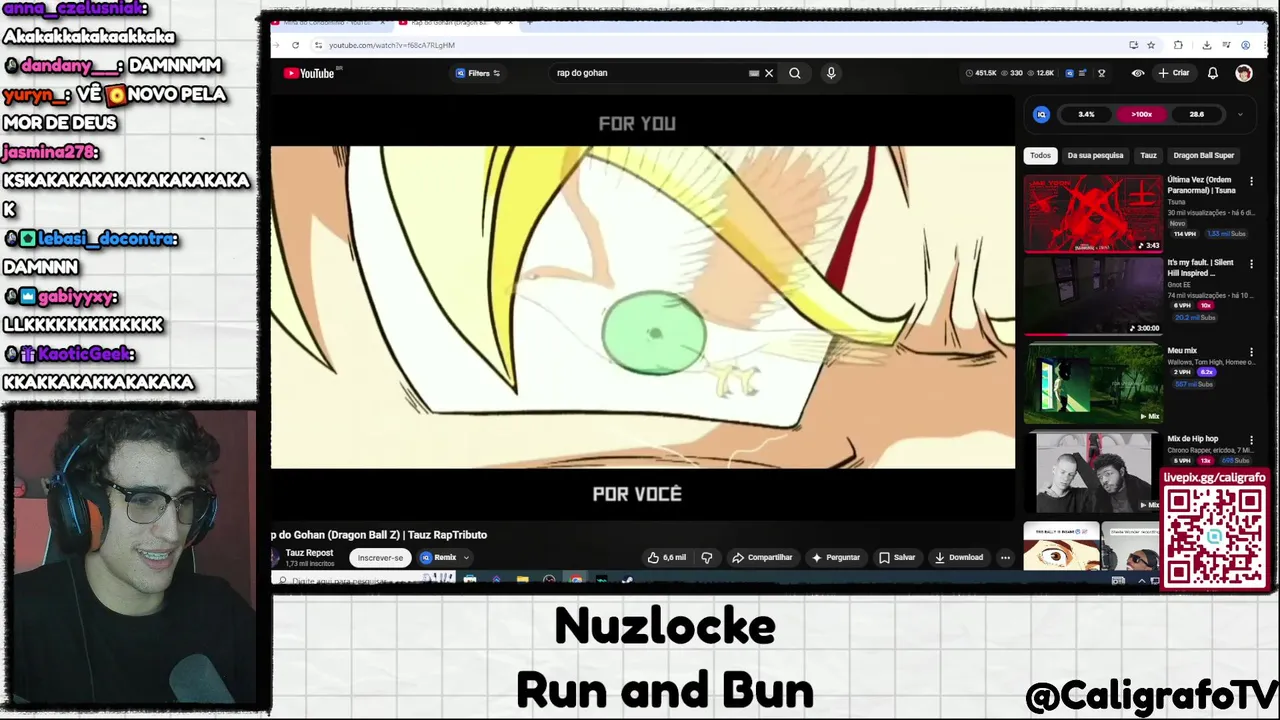
Task: Click the vidIQ 12.6K stat in header
Action: coord(1041,73)
